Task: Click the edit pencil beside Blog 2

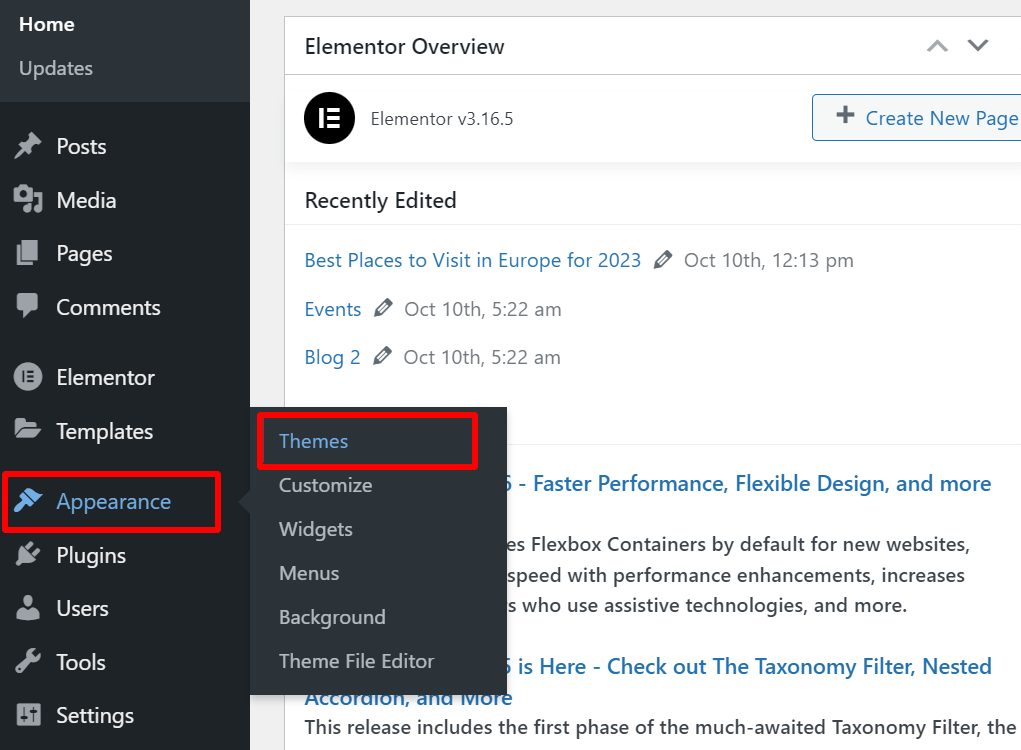Action: pyautogui.click(x=383, y=356)
